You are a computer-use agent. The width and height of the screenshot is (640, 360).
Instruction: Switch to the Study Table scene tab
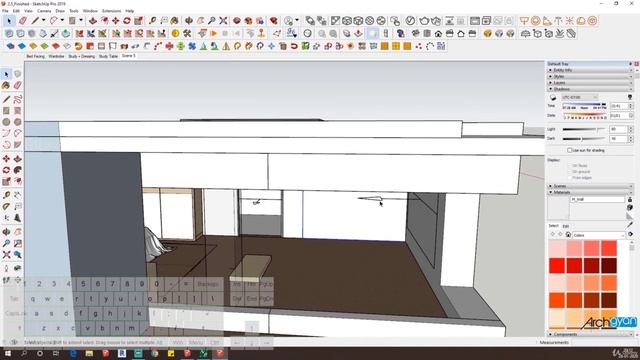[108, 56]
